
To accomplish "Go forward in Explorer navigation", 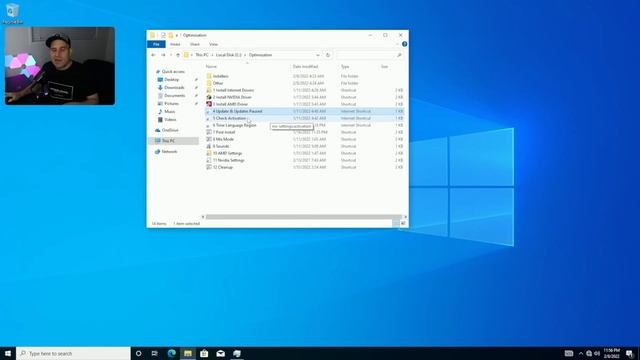I will coord(163,55).
